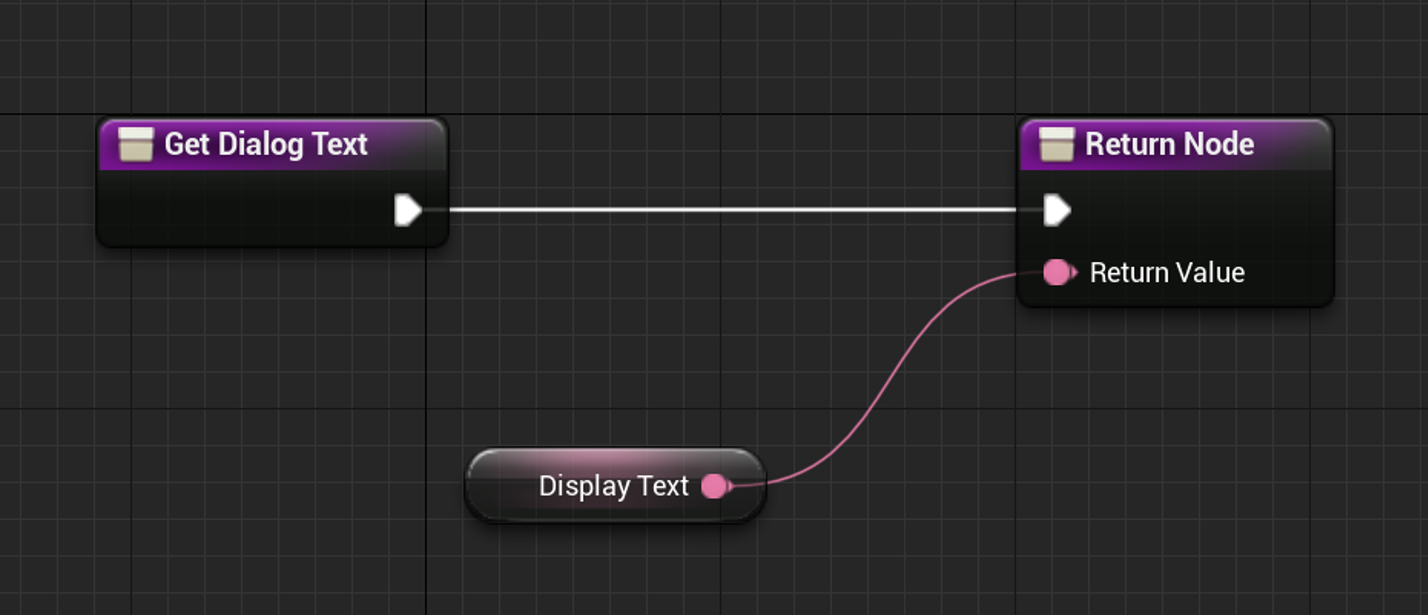Click the Display Text label text
Viewport: 1428px width, 615px height.
point(613,485)
